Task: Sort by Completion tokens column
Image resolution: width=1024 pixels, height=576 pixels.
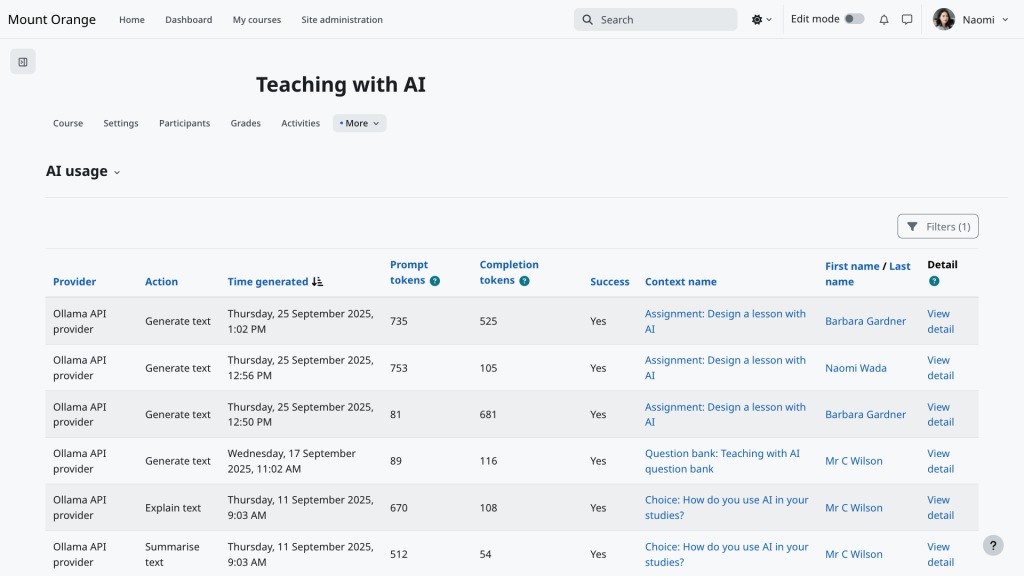Action: [509, 272]
